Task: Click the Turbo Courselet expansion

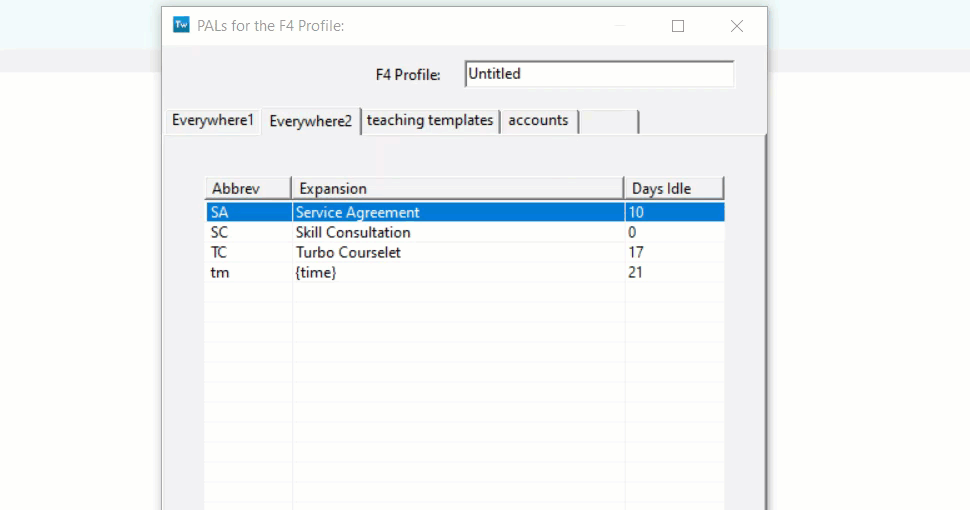Action: [348, 253]
